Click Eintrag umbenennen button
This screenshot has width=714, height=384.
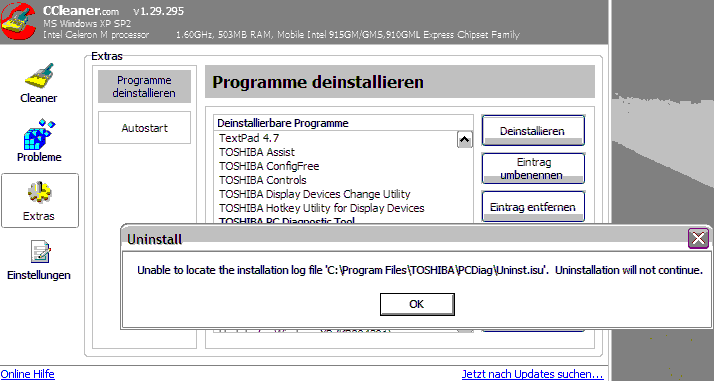point(533,169)
